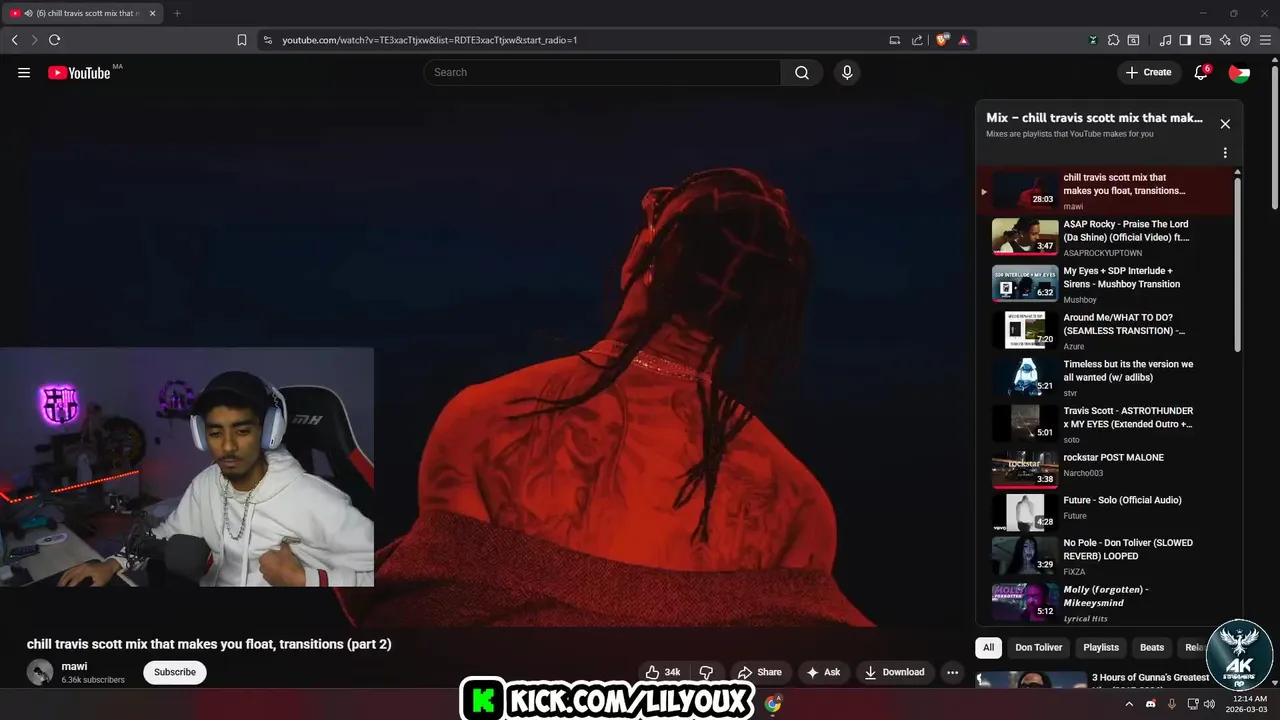Viewport: 1280px width, 720px height.
Task: Close the Mix playlist panel
Action: pos(1225,124)
